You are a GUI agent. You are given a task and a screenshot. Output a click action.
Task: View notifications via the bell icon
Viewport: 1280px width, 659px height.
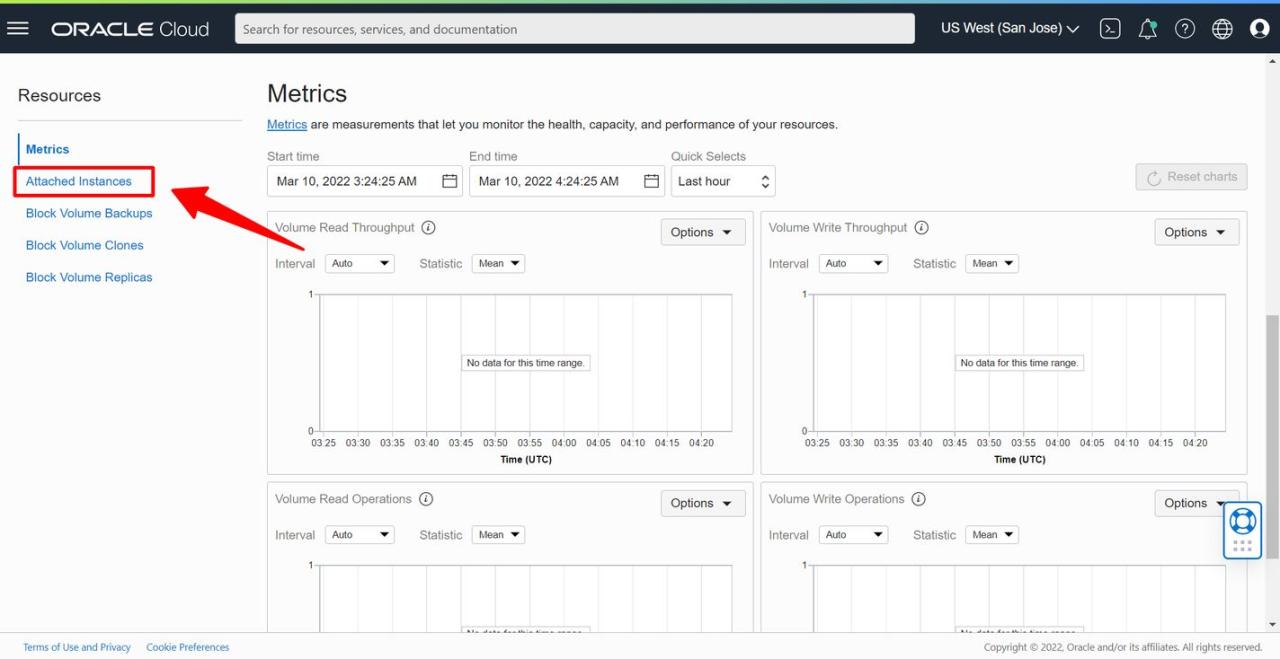click(x=1148, y=29)
